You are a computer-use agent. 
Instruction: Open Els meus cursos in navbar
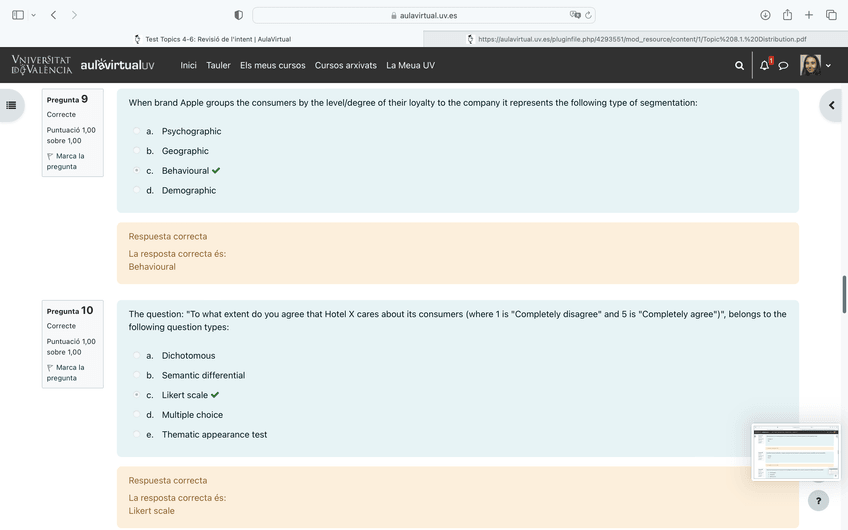coord(272,65)
